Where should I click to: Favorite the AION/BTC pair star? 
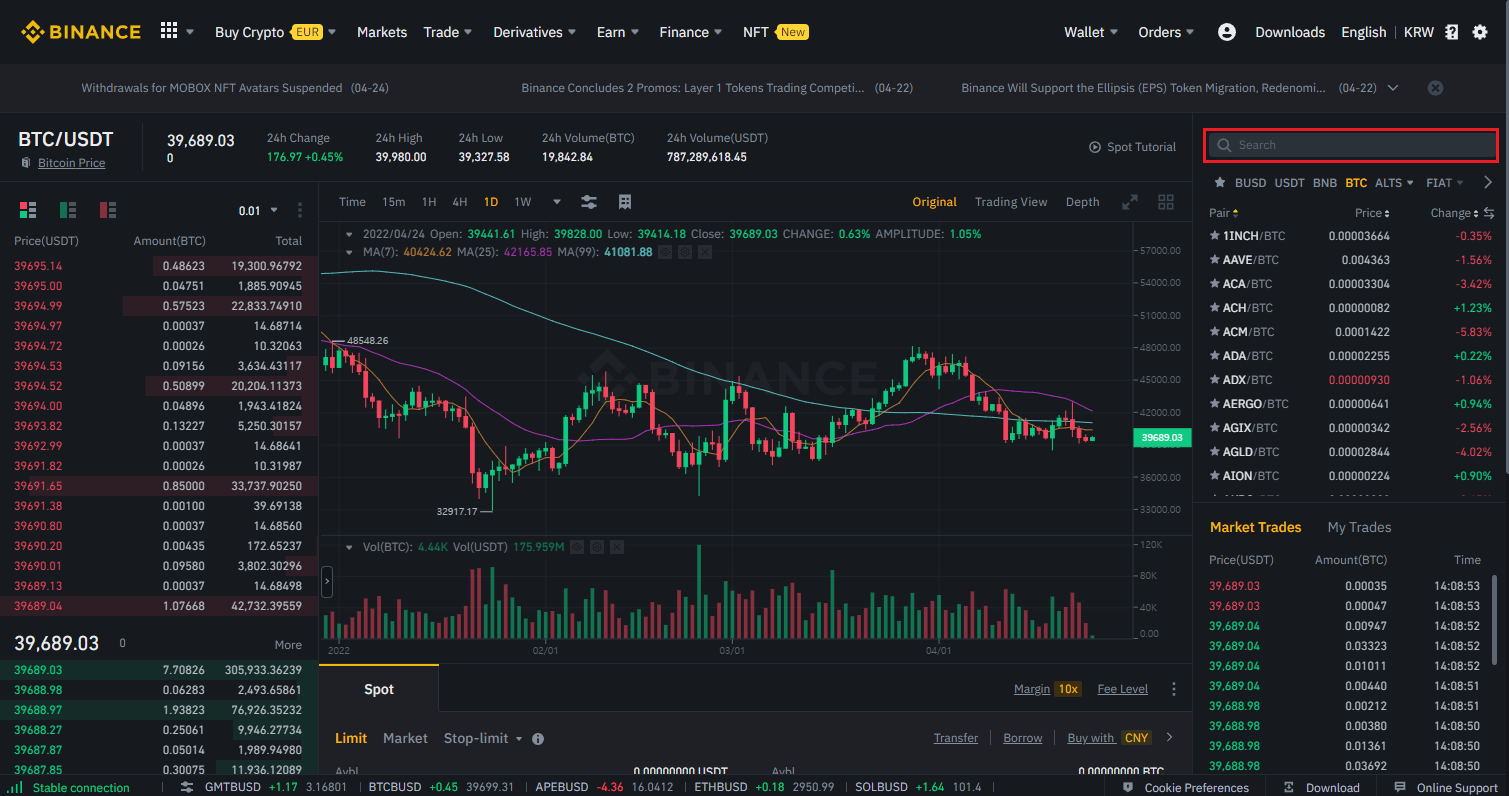pyautogui.click(x=1214, y=476)
